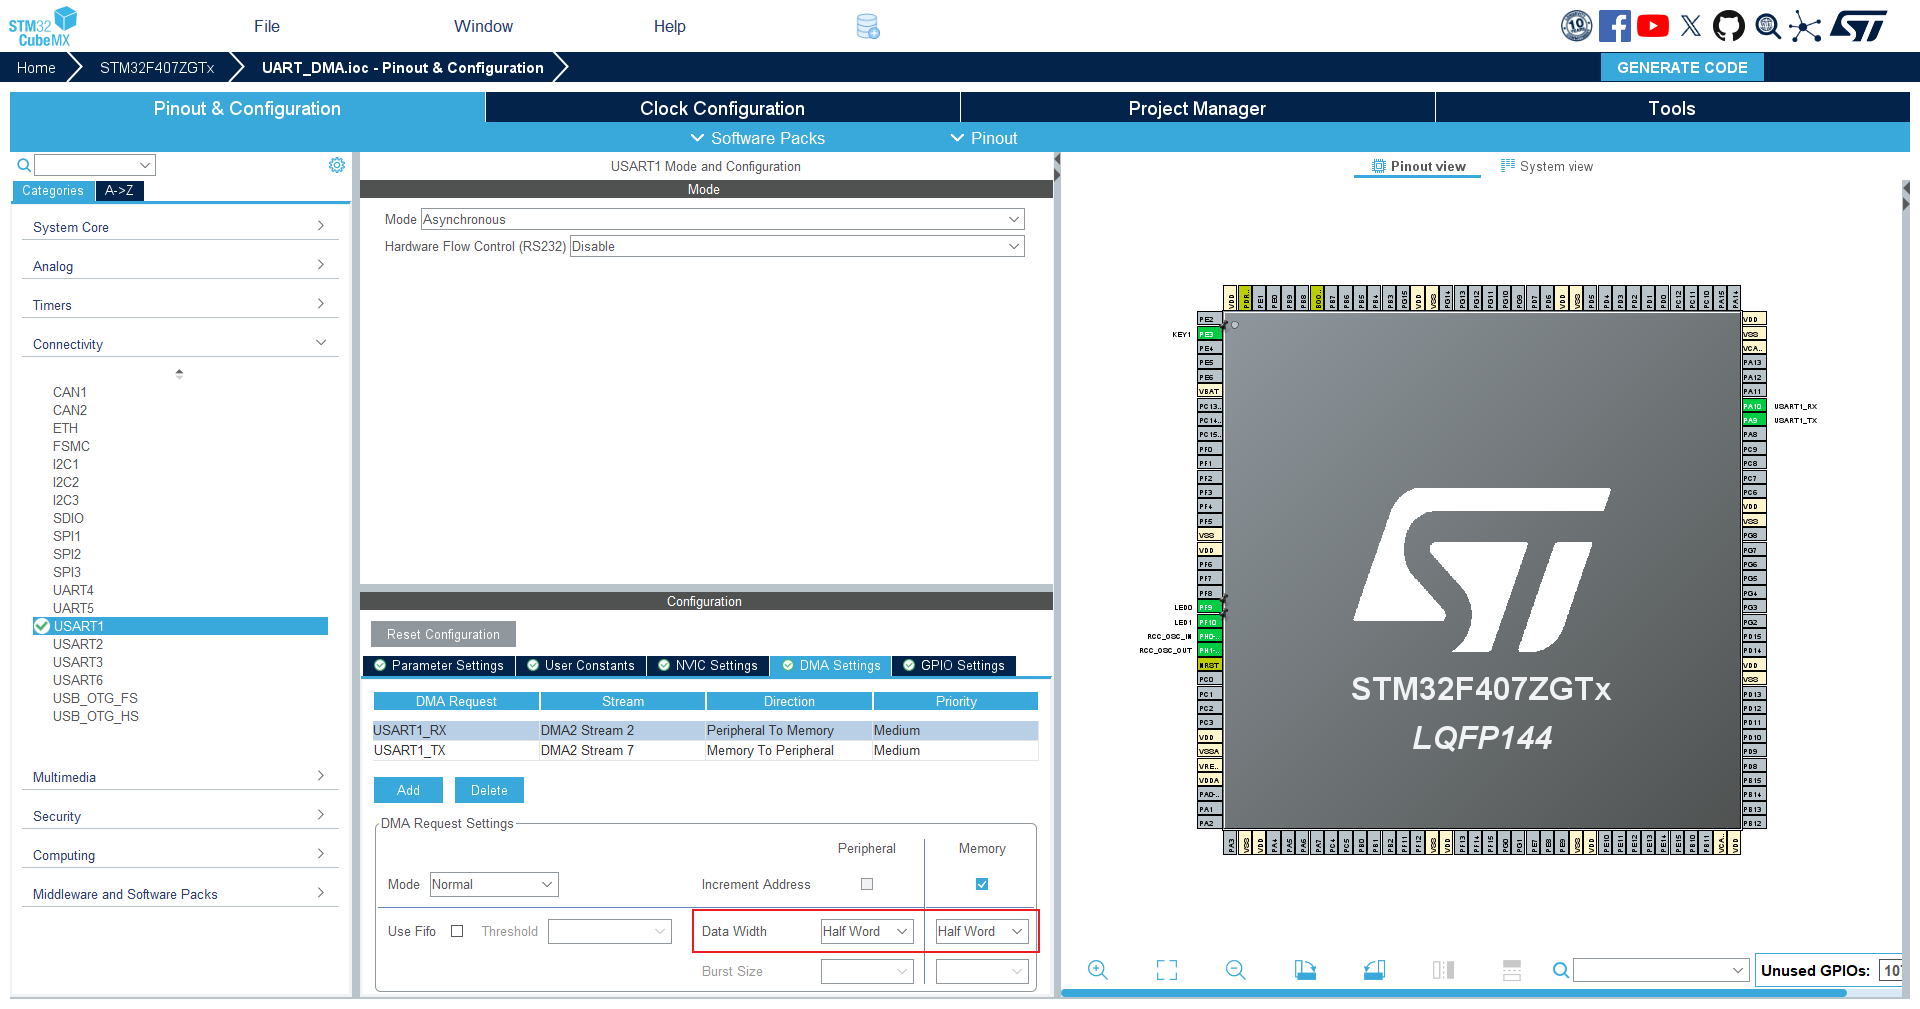
Task: Open the Wiki search icon
Action: click(x=1768, y=26)
